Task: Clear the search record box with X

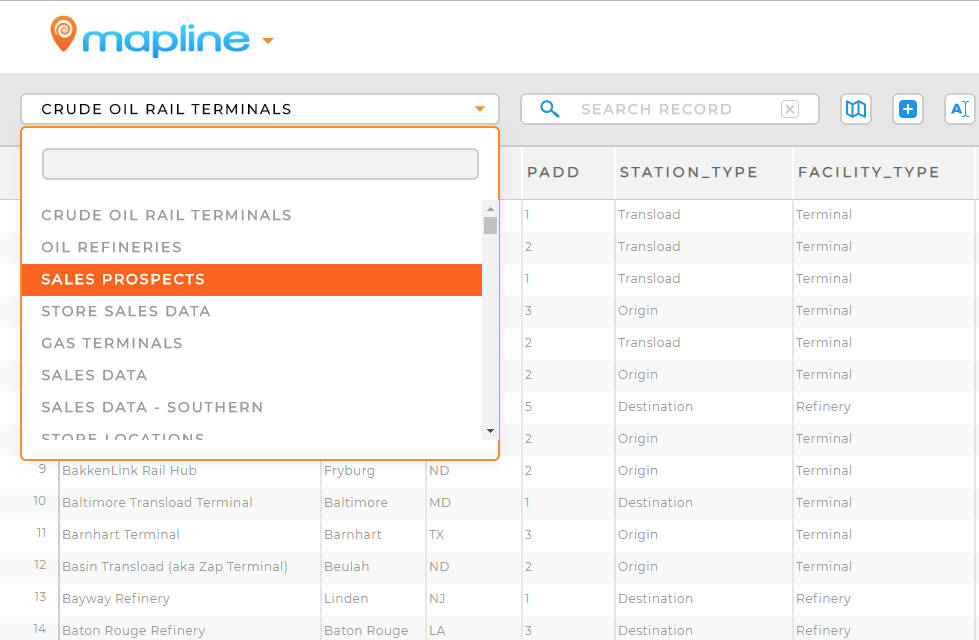Action: 790,109
